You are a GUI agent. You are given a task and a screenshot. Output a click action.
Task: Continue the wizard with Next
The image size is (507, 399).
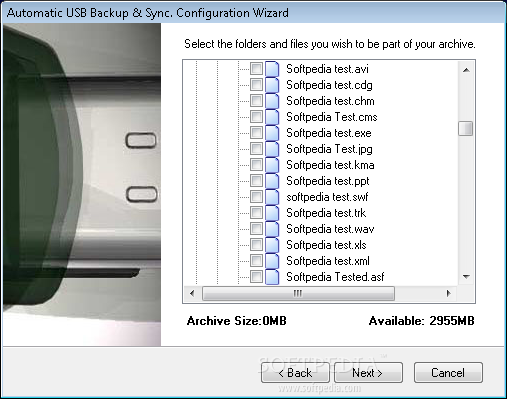point(368,373)
